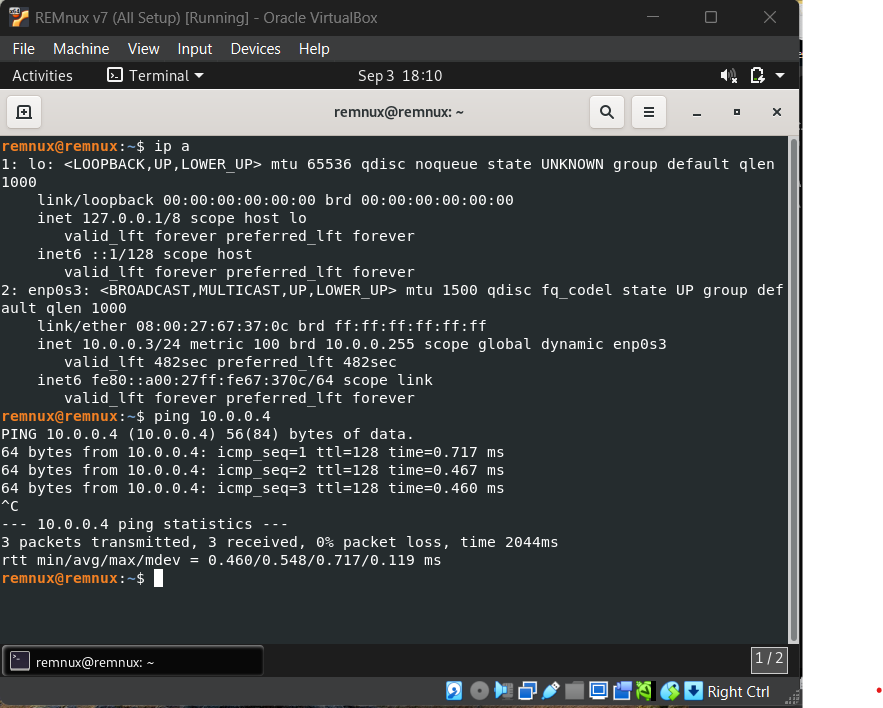Click the shared folders status icon
Viewport: 883px width, 708px height.
click(574, 691)
